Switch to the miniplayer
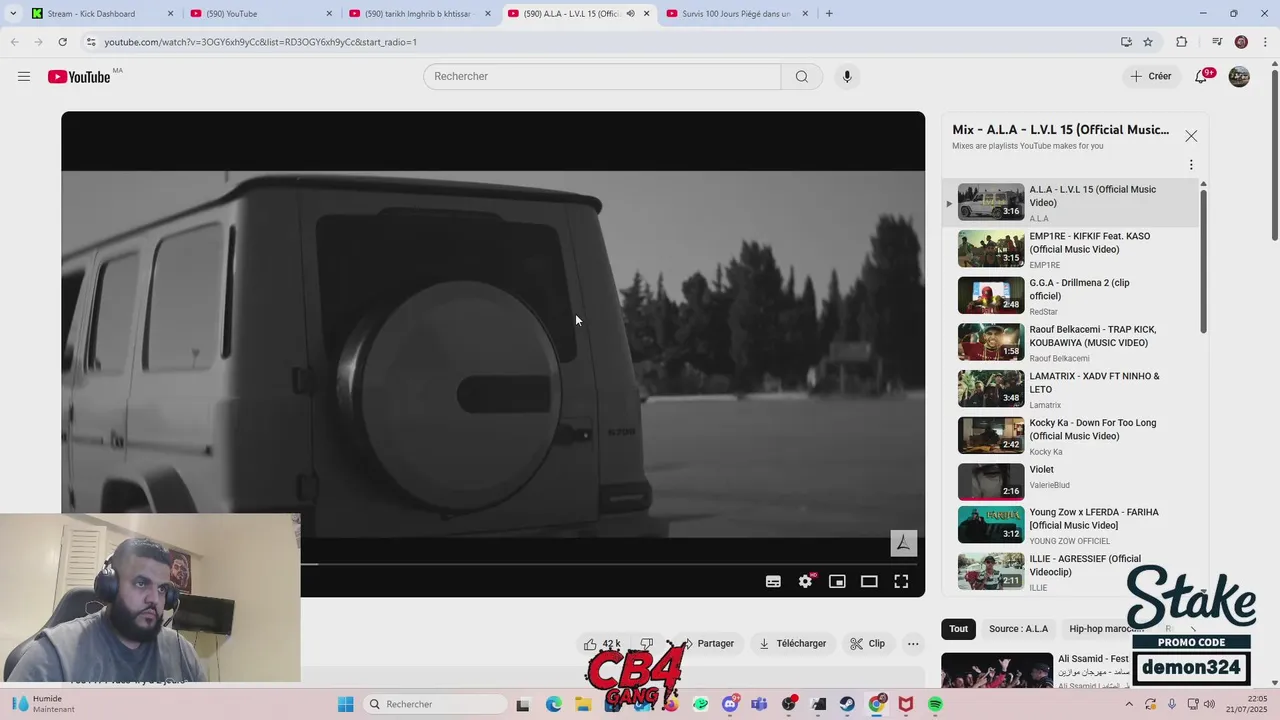 tap(838, 581)
